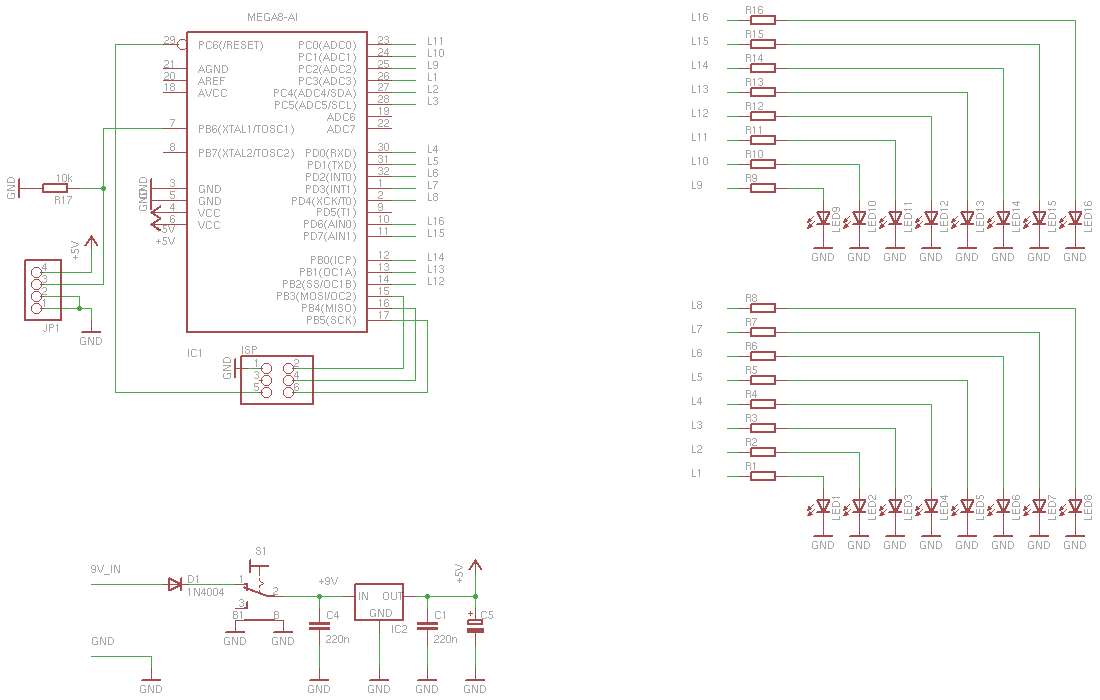Select the JP1 pin header connector

point(43,290)
